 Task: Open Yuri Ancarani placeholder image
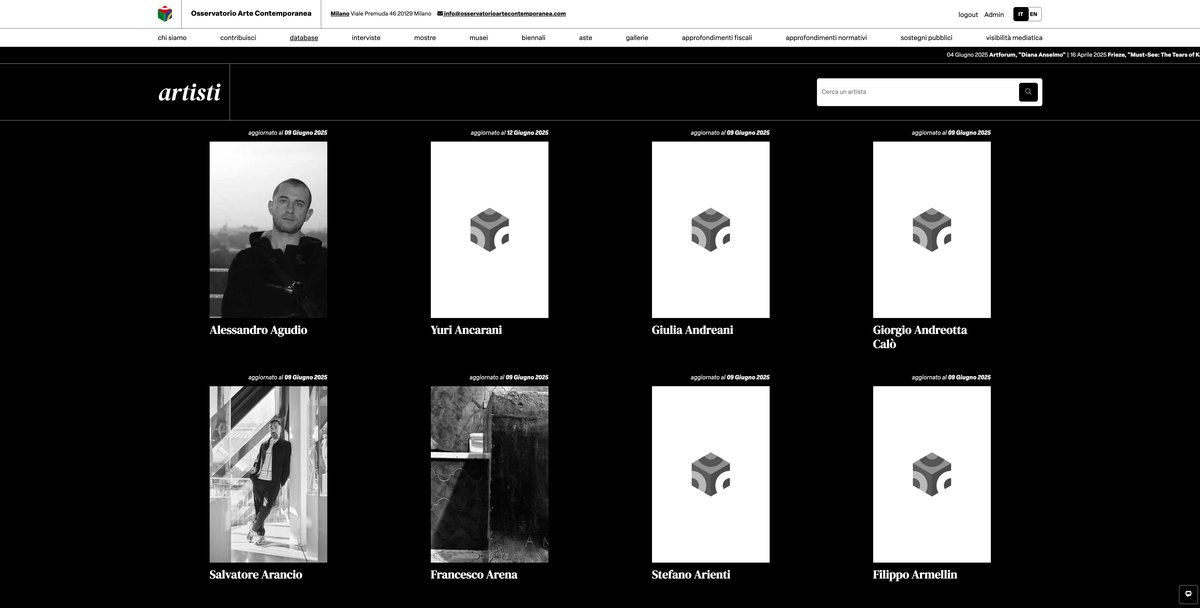(489, 230)
